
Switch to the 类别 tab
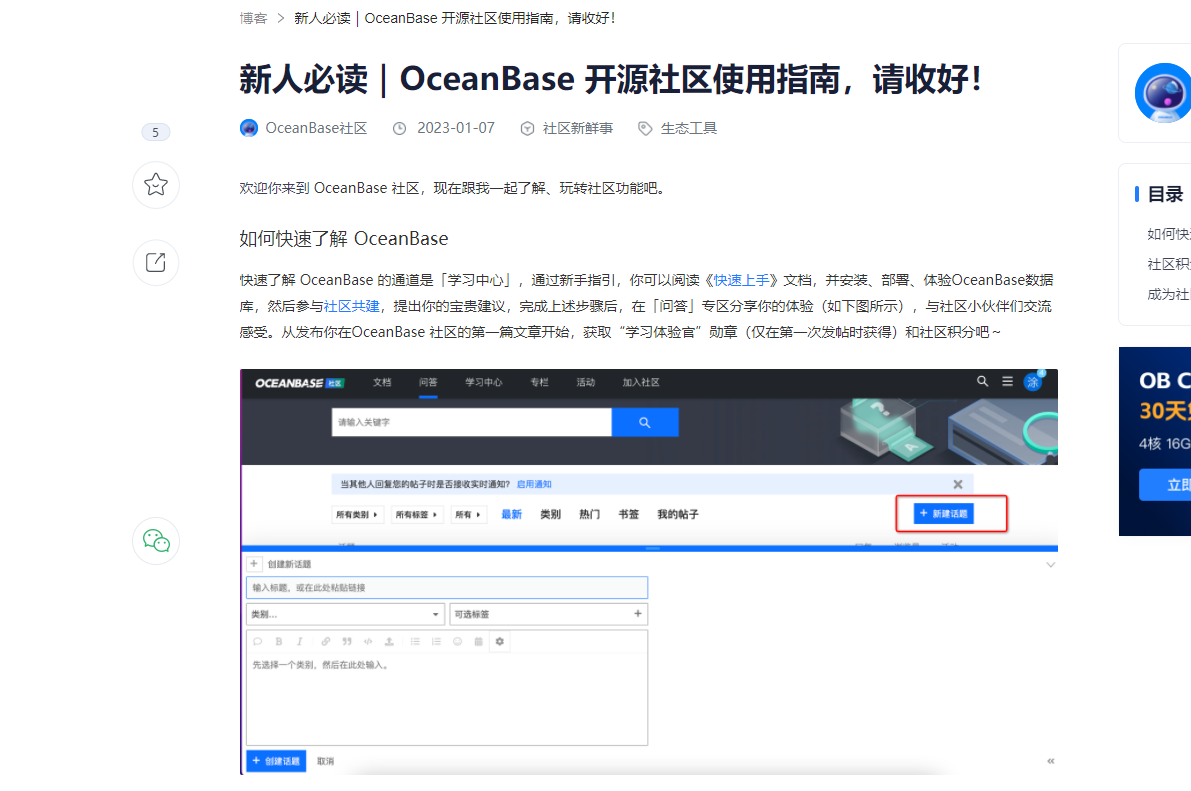pyautogui.click(x=551, y=514)
